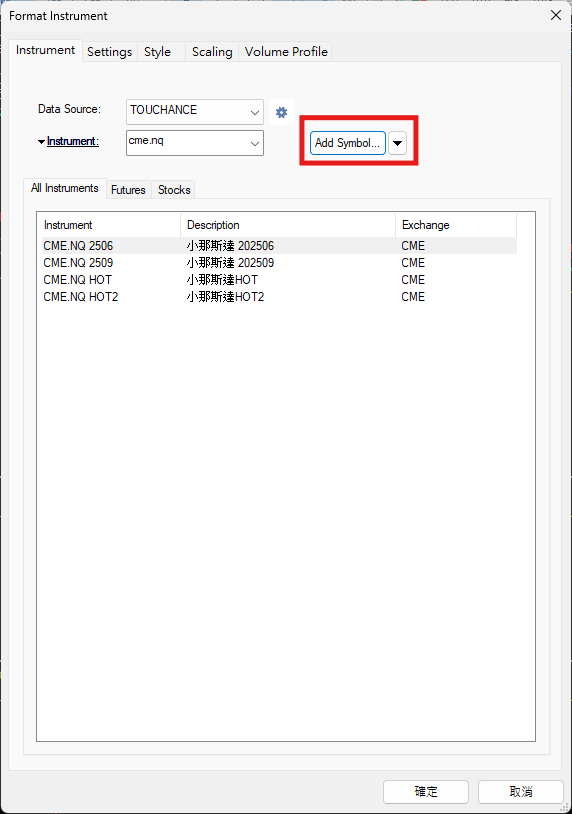Open the Volume Profile tab
572x814 pixels.
286,52
